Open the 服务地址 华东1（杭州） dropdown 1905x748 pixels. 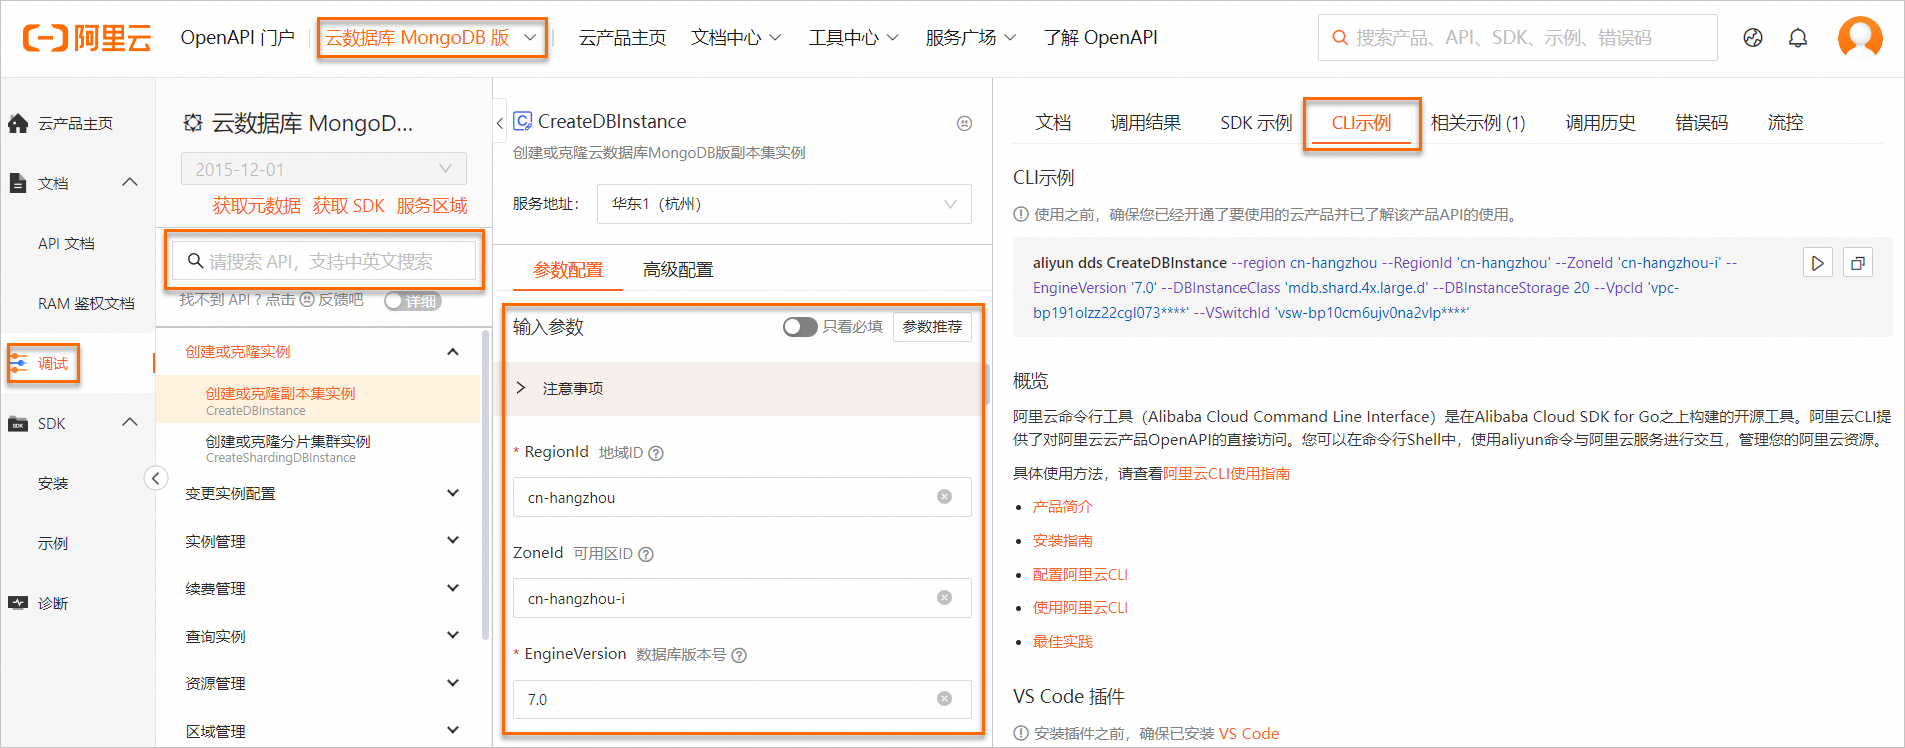[784, 204]
